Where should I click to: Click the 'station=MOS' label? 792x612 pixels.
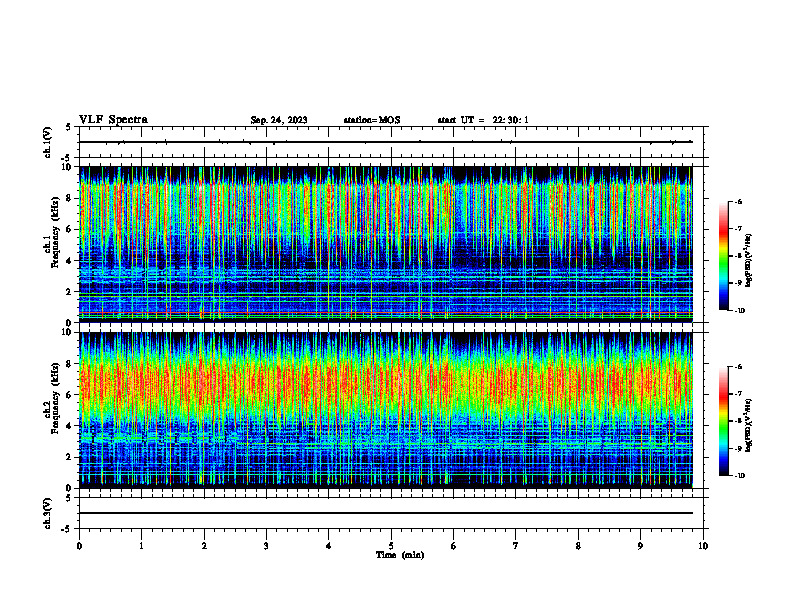[x=372, y=120]
